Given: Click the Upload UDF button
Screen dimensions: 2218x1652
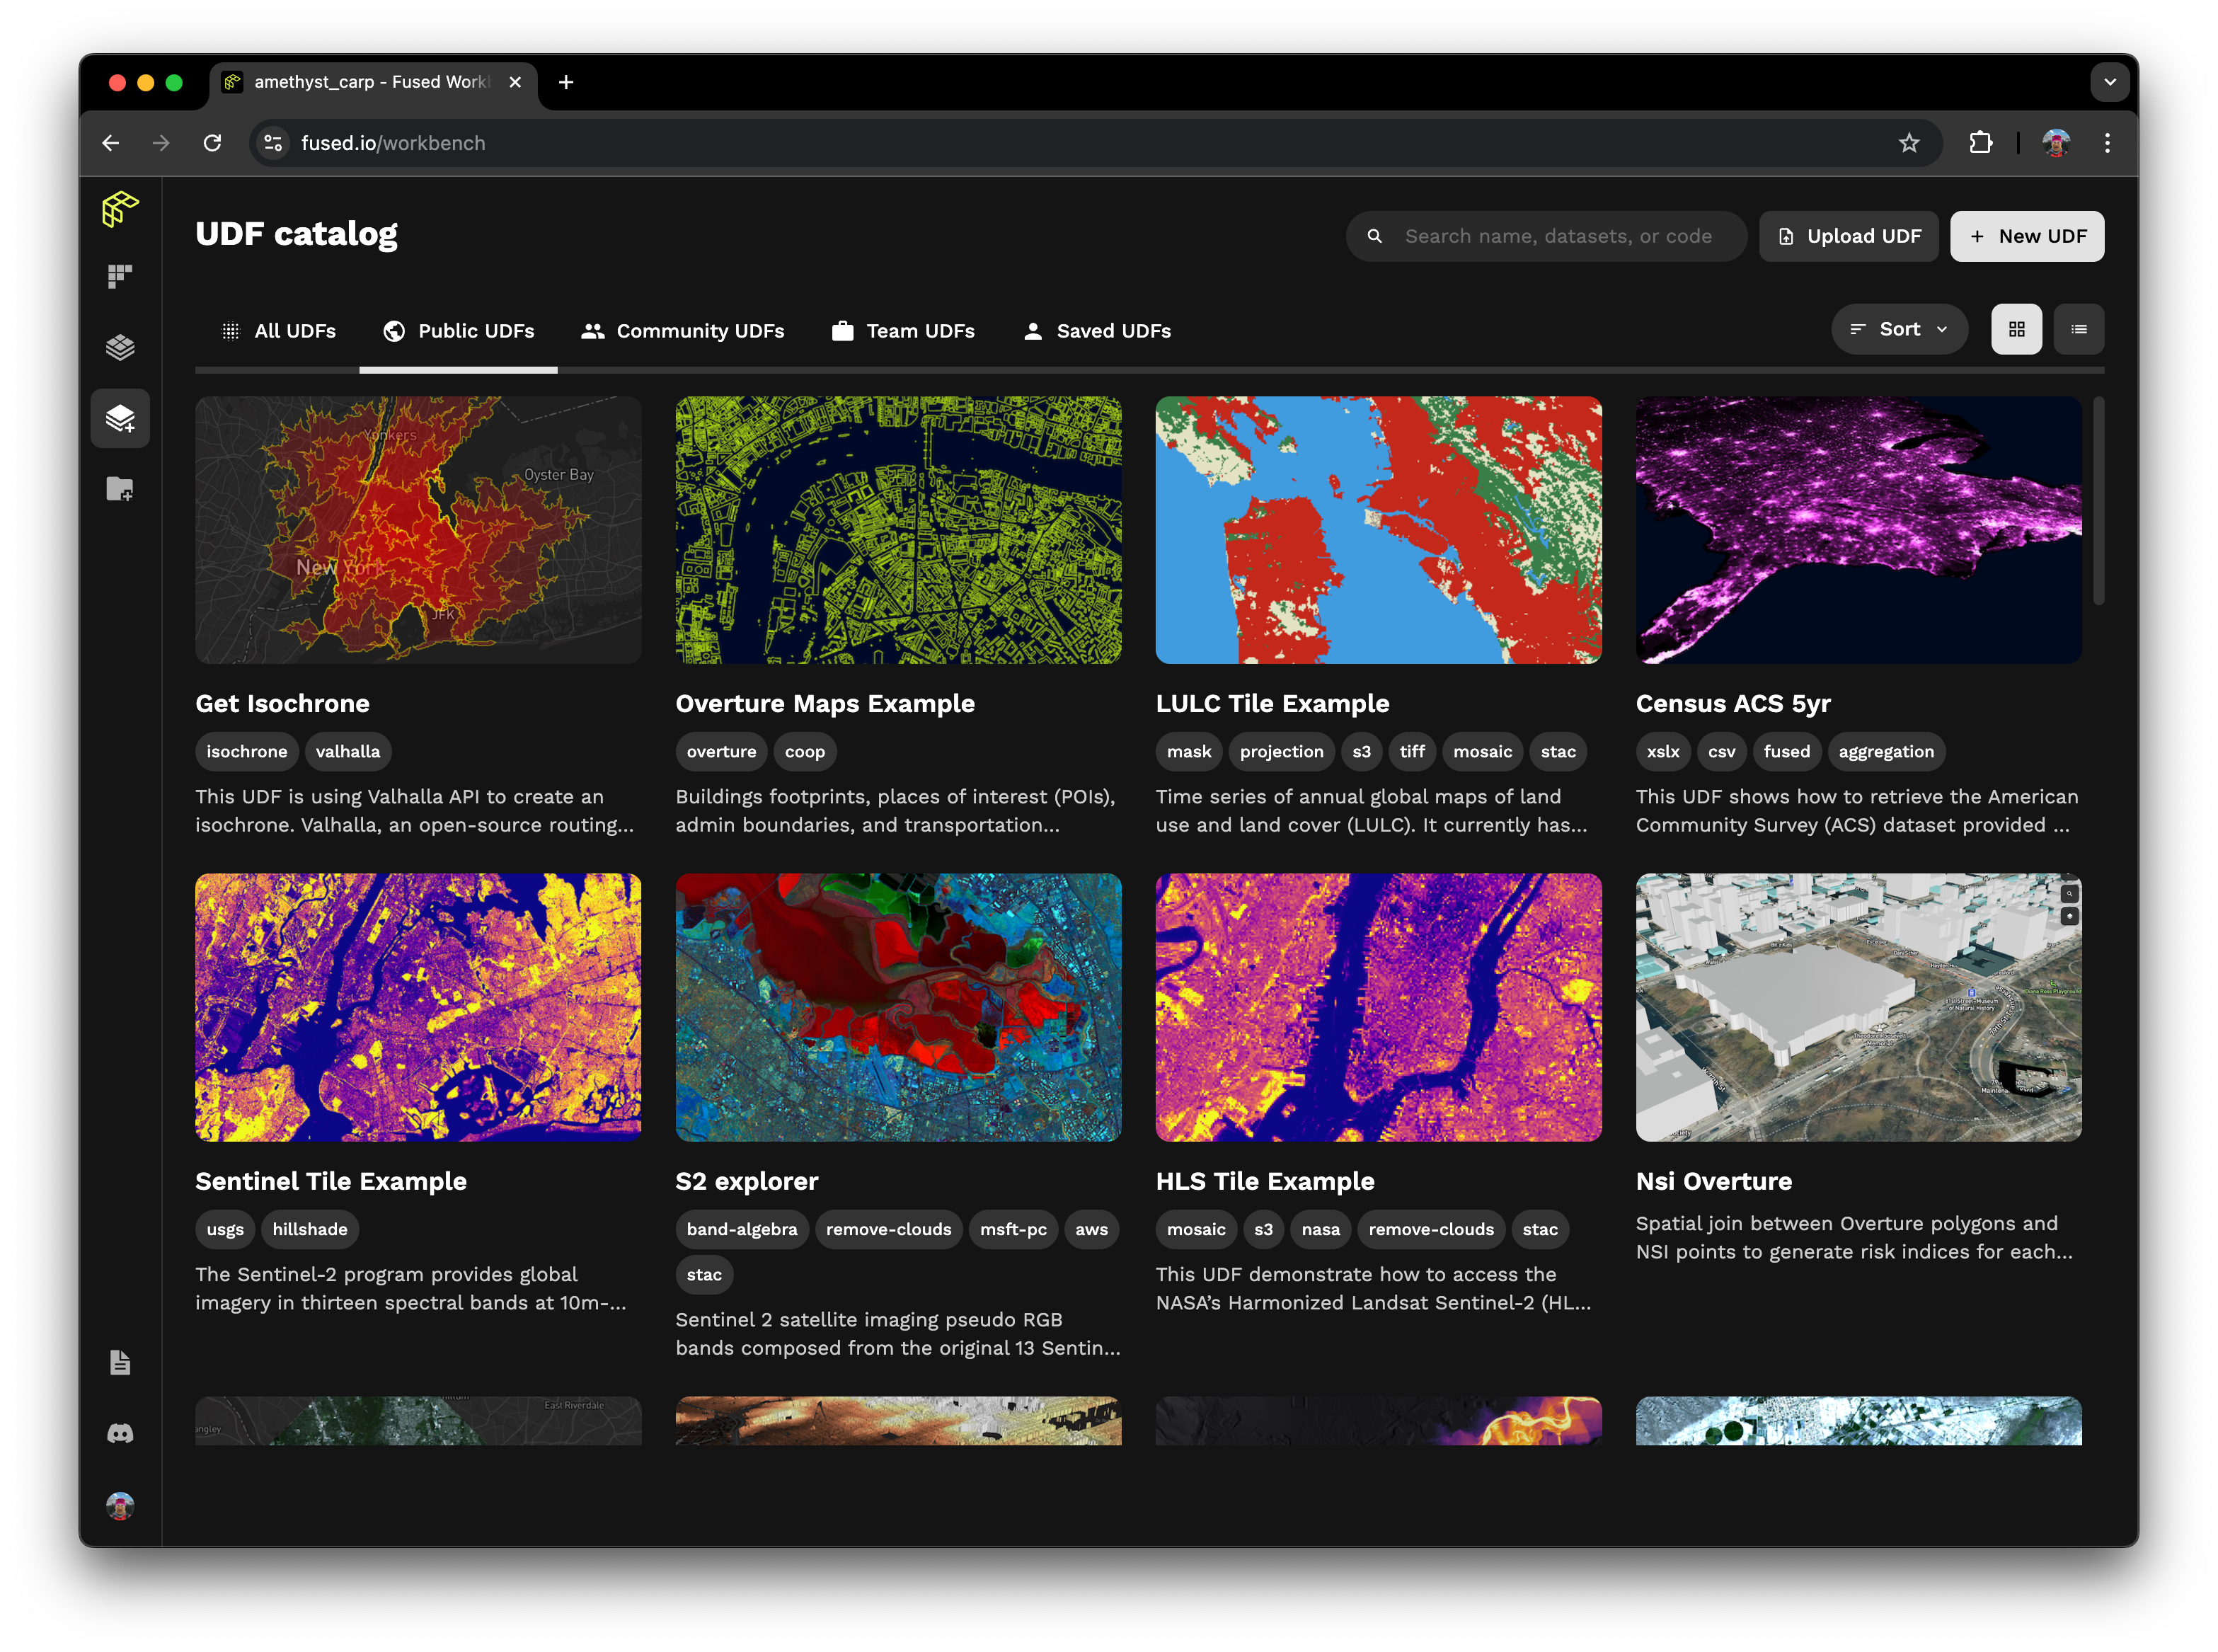Looking at the screenshot, I should (1848, 236).
